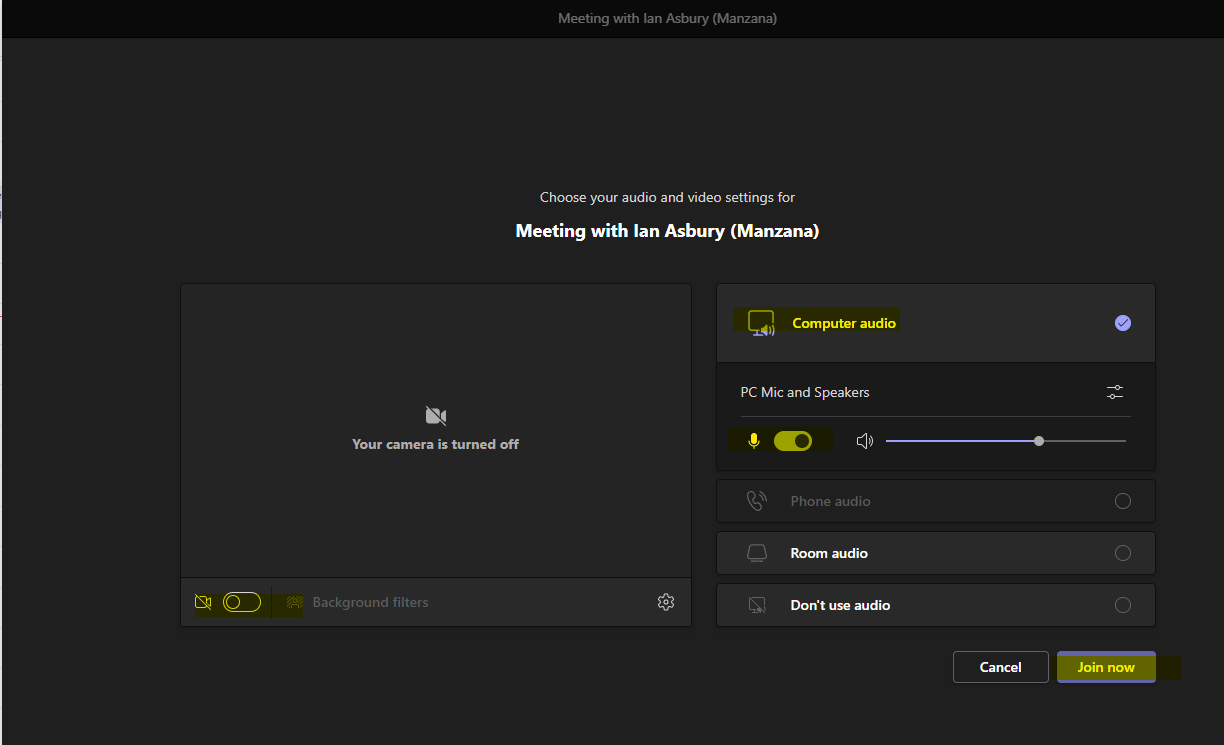Click Join now button

pos(1106,667)
